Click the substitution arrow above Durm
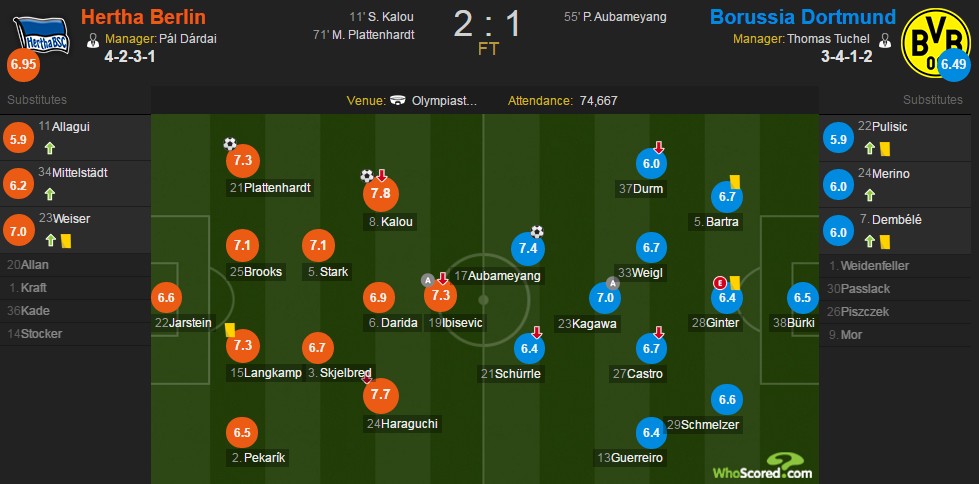Screen dimensions: 979x484 (658, 147)
